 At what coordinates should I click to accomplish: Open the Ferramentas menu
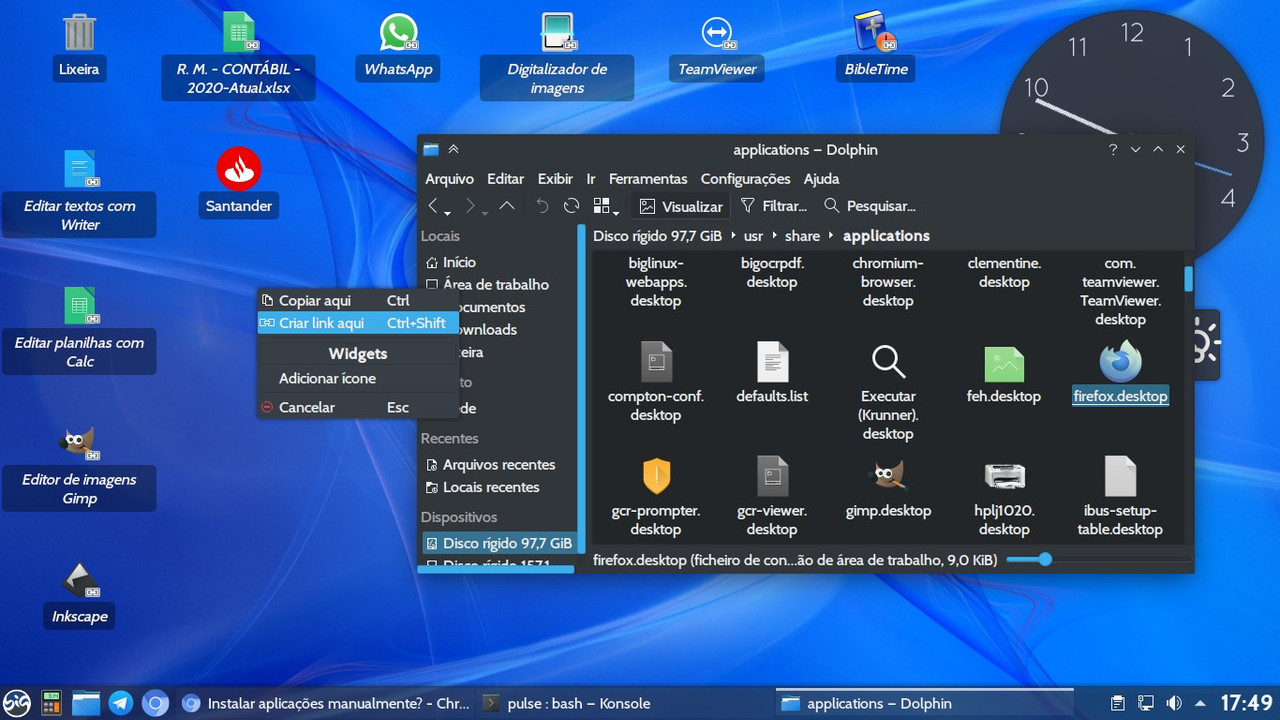click(x=648, y=179)
